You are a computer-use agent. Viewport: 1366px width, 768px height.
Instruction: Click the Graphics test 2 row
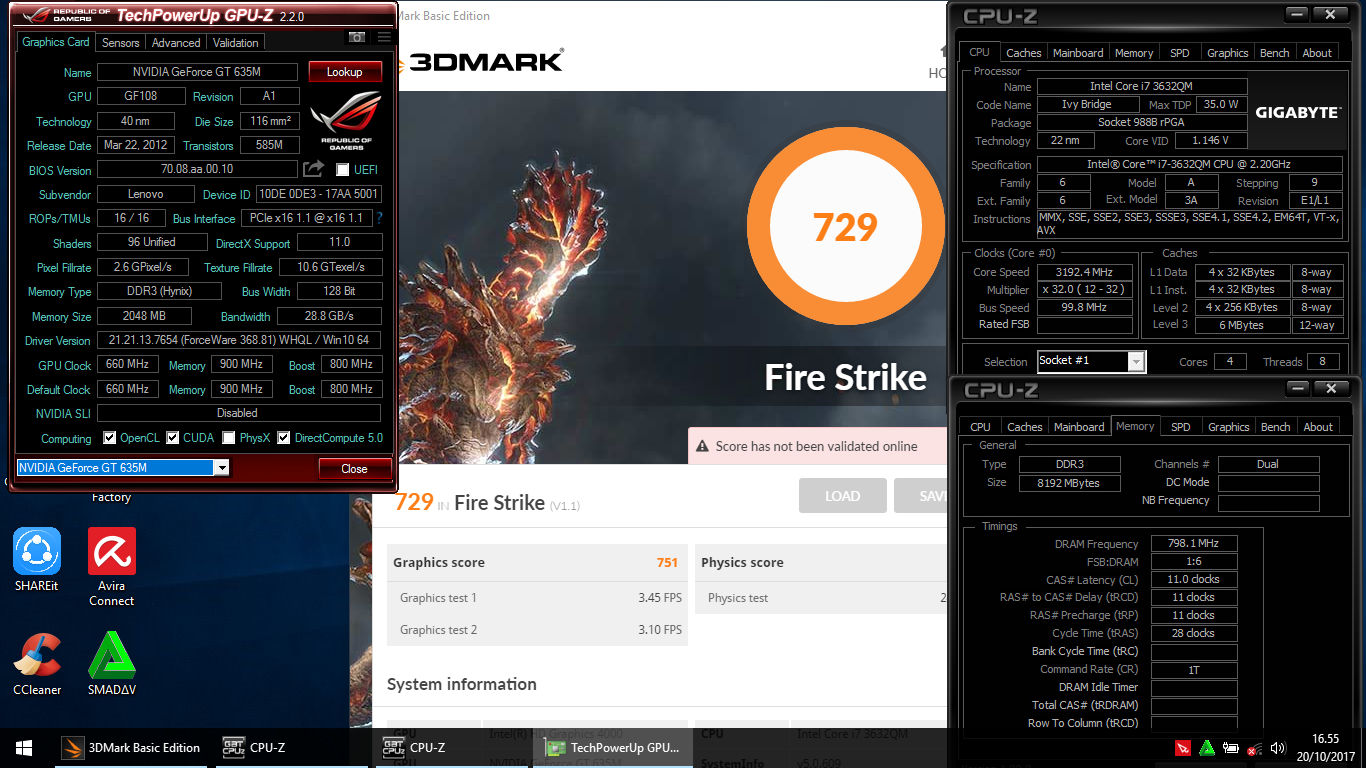[538, 630]
